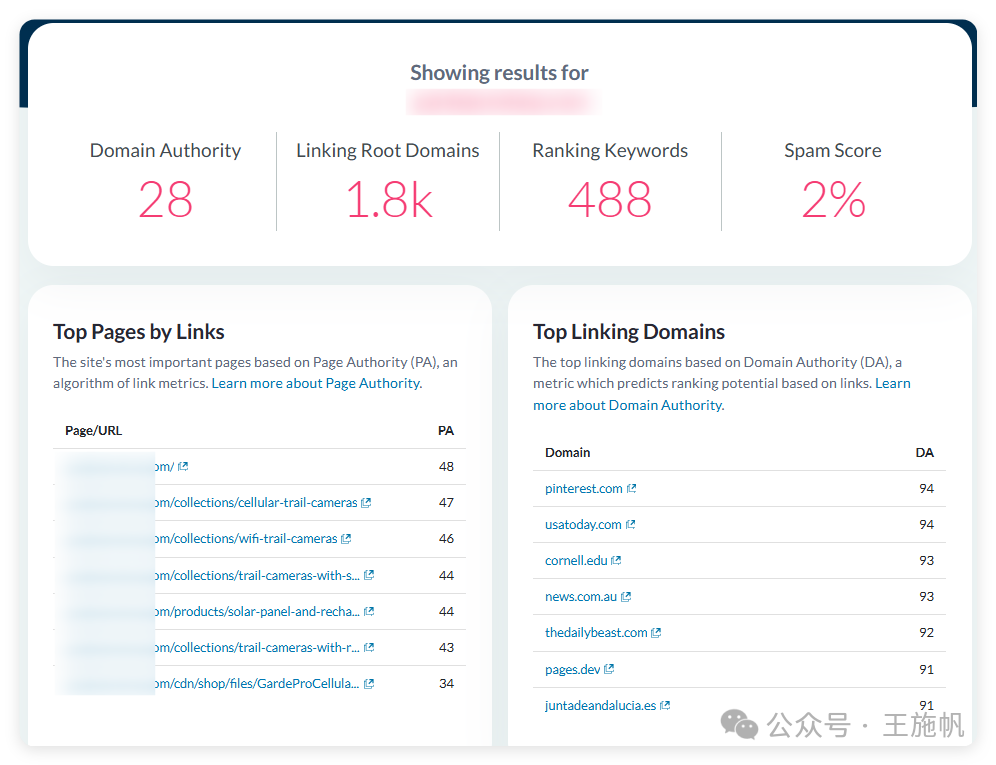Click the PA value 34
996x765 pixels.
click(x=447, y=684)
